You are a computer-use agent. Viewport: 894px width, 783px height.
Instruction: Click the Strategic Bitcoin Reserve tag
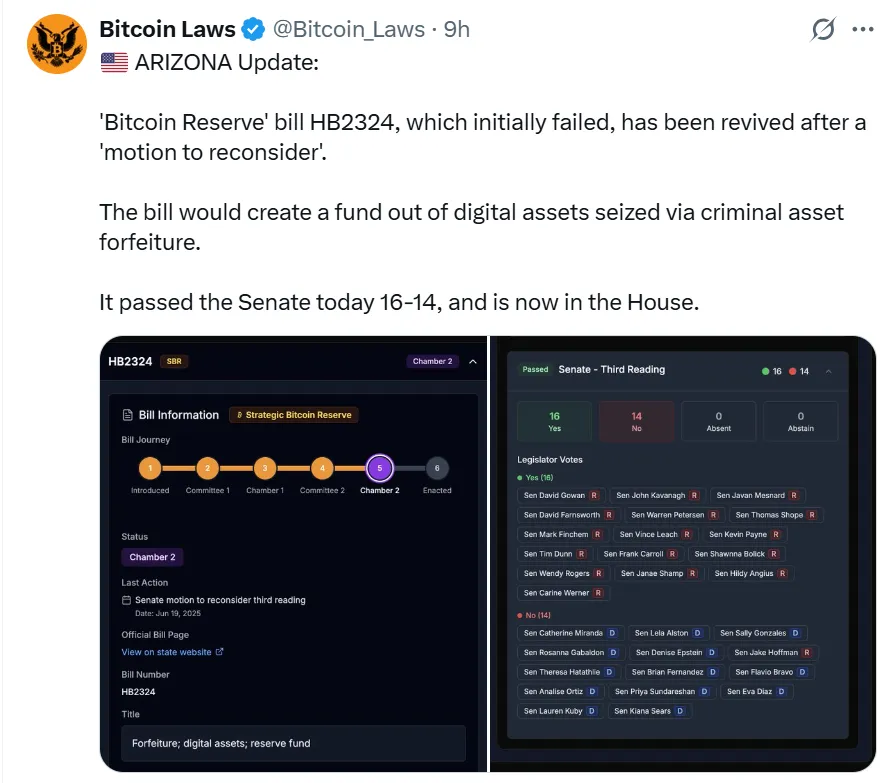pyautogui.click(x=294, y=415)
